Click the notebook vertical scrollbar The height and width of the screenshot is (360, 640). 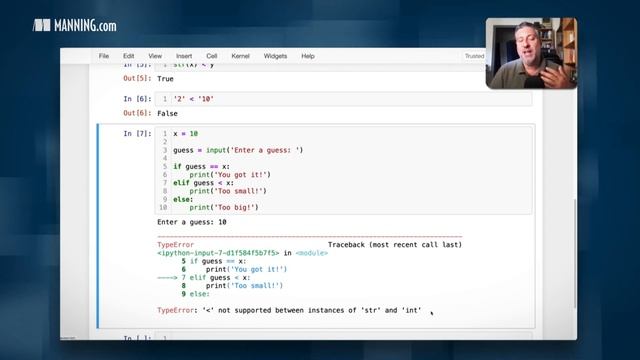click(x=575, y=253)
